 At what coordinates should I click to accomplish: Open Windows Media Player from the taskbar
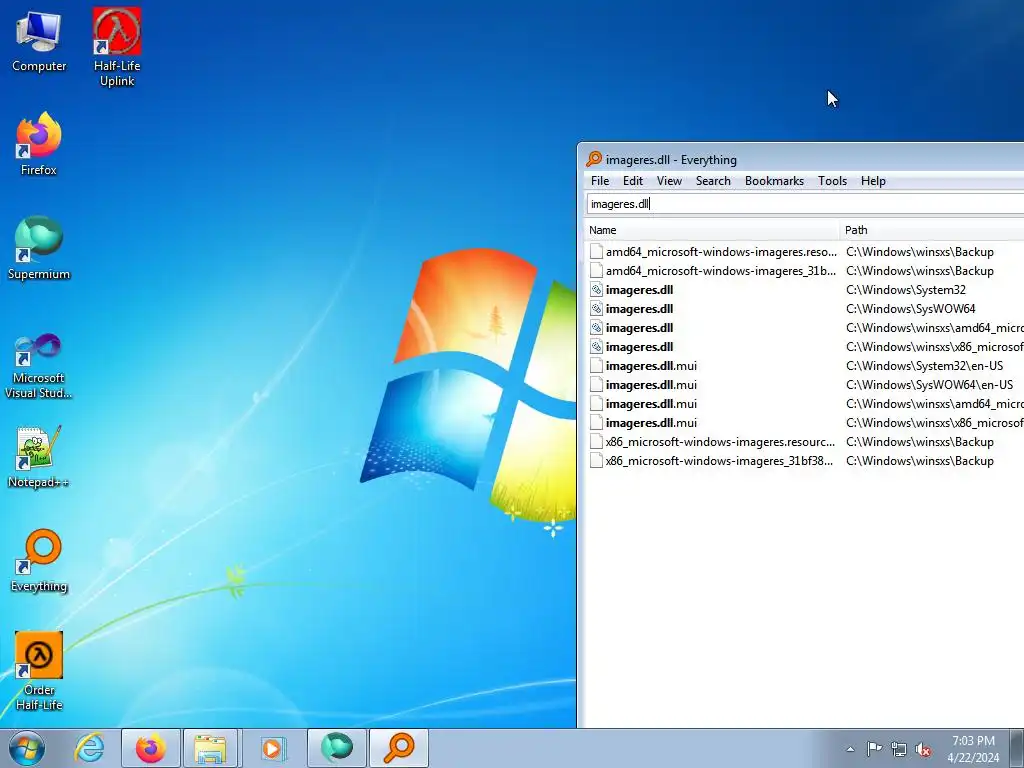click(273, 748)
